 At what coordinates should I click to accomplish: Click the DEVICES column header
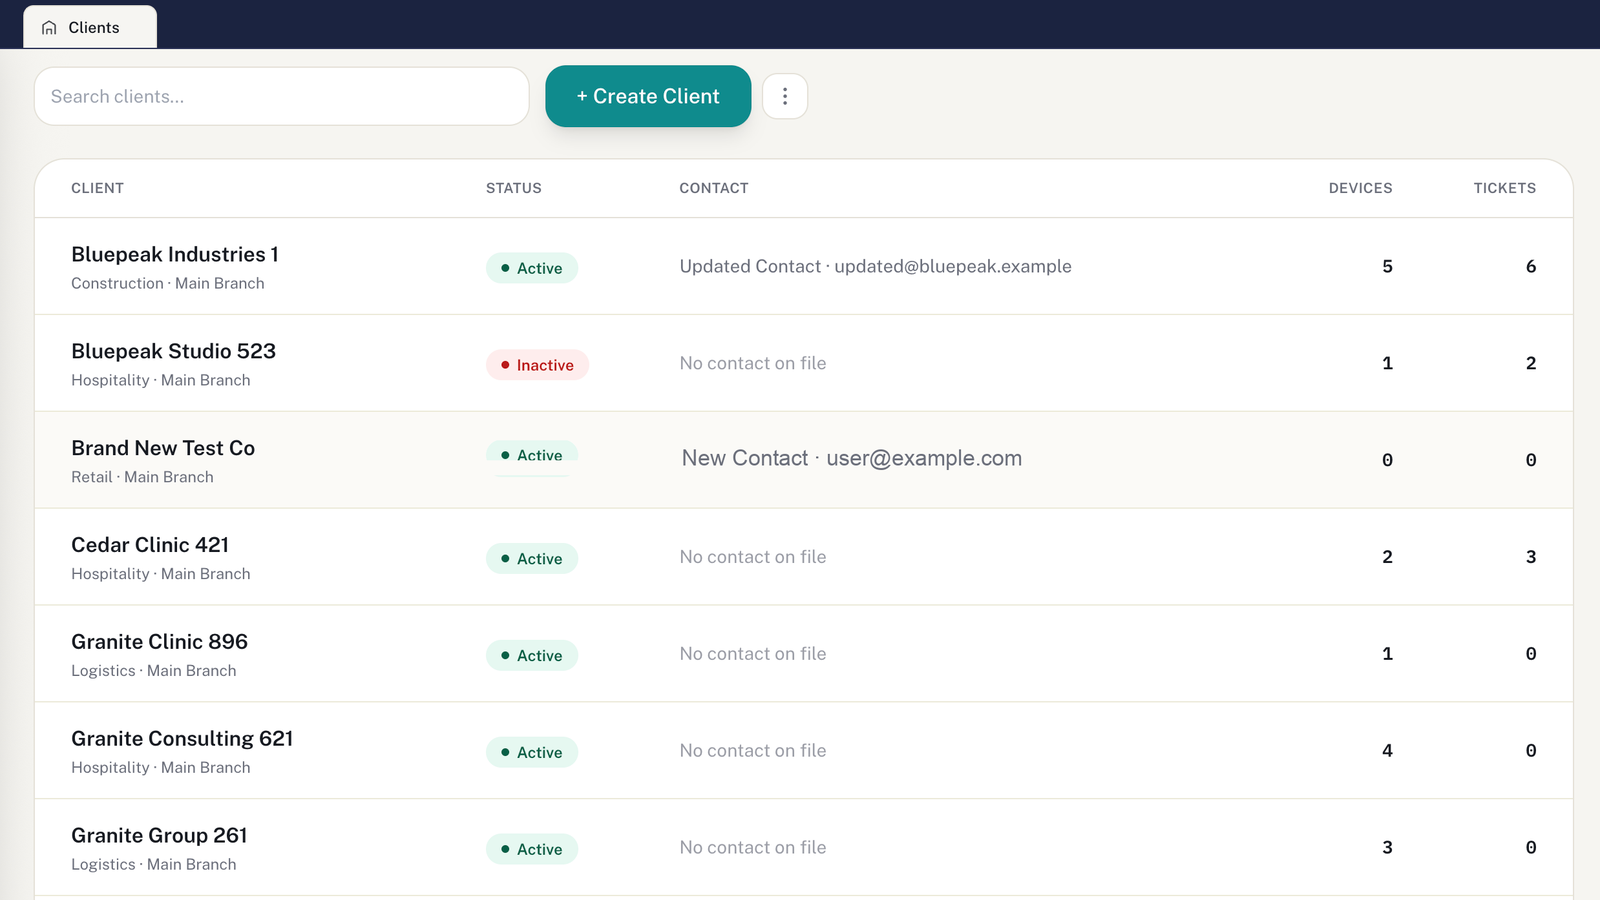pyautogui.click(x=1360, y=188)
